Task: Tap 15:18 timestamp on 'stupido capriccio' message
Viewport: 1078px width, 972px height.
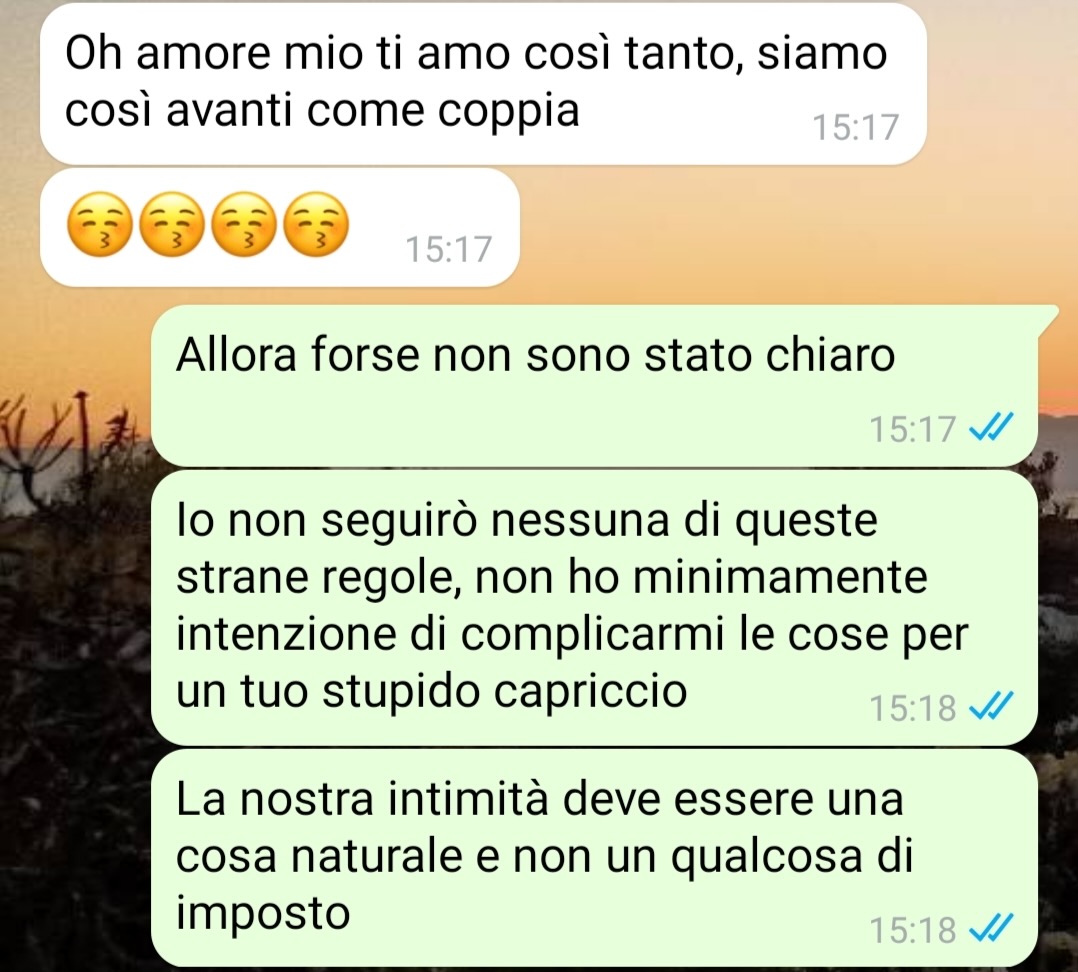Action: point(912,707)
